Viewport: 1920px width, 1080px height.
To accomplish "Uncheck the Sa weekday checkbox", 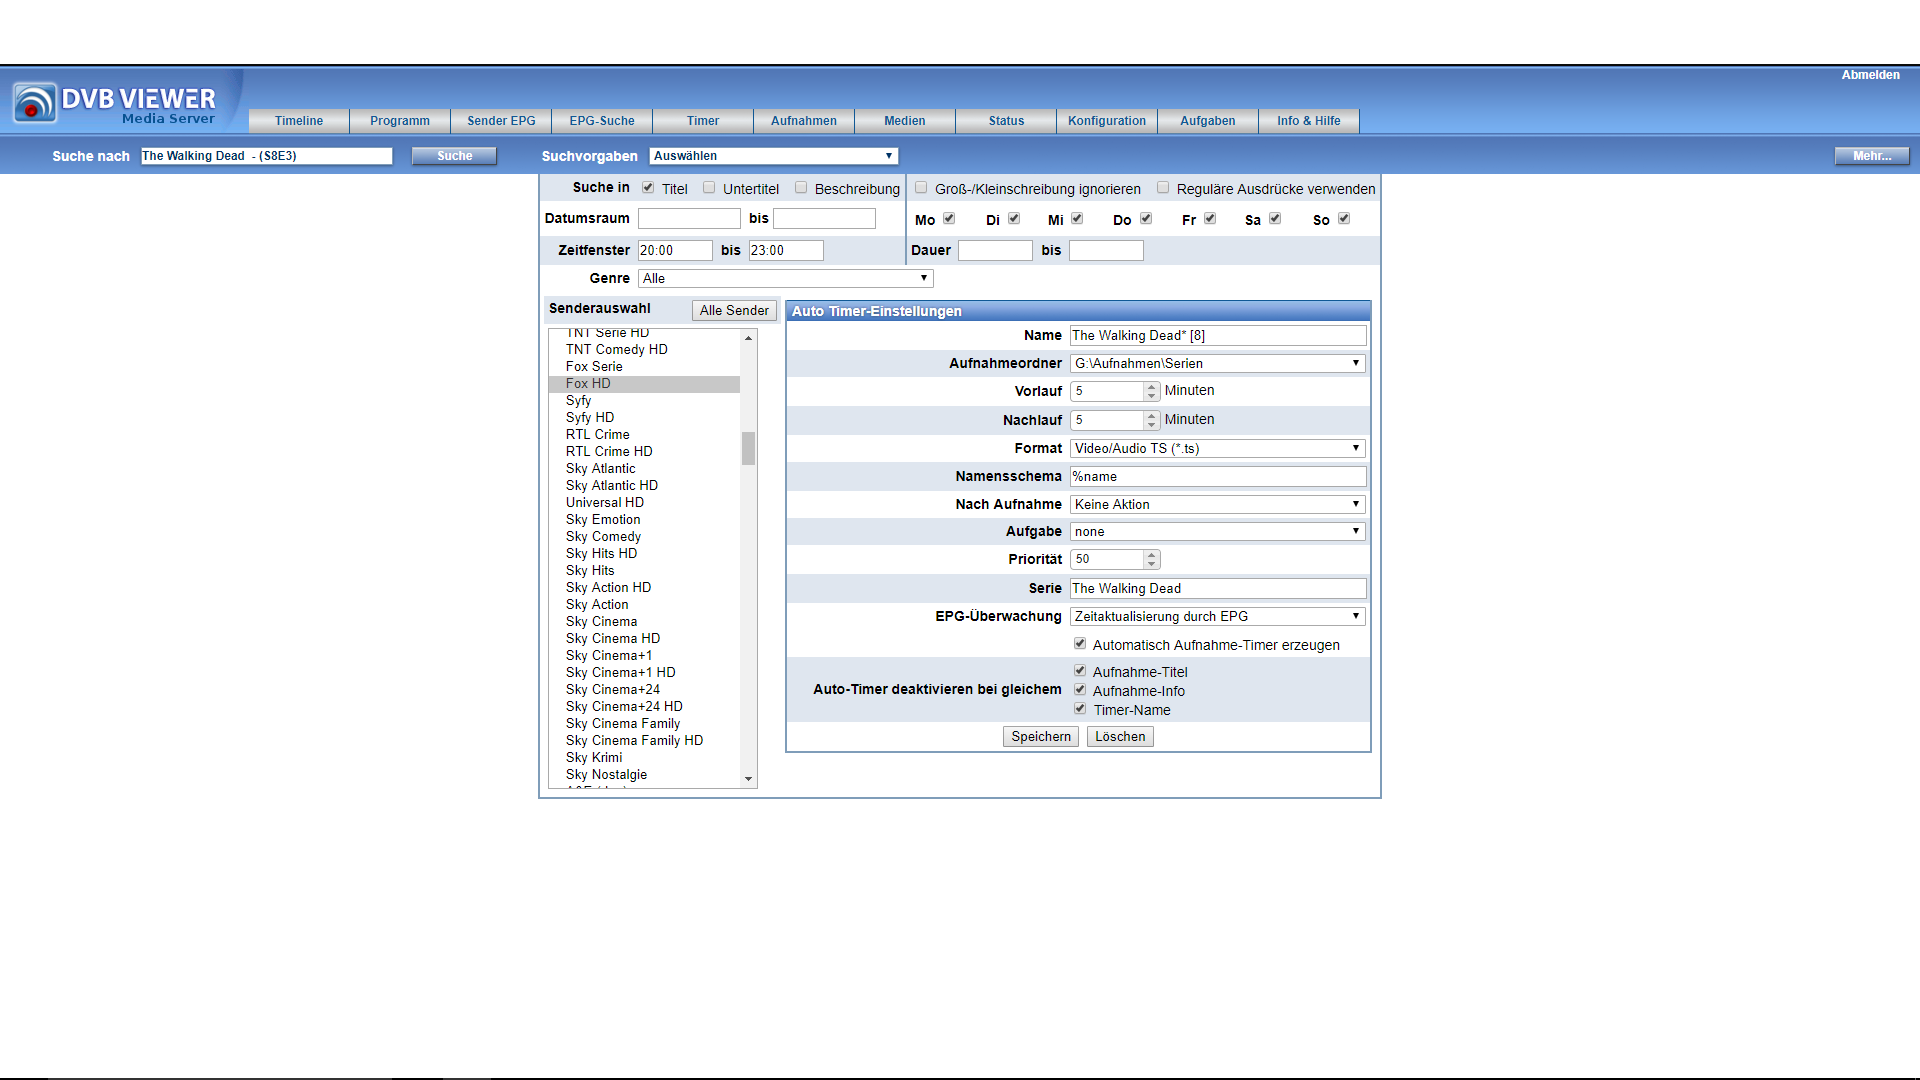I will pyautogui.click(x=1275, y=219).
